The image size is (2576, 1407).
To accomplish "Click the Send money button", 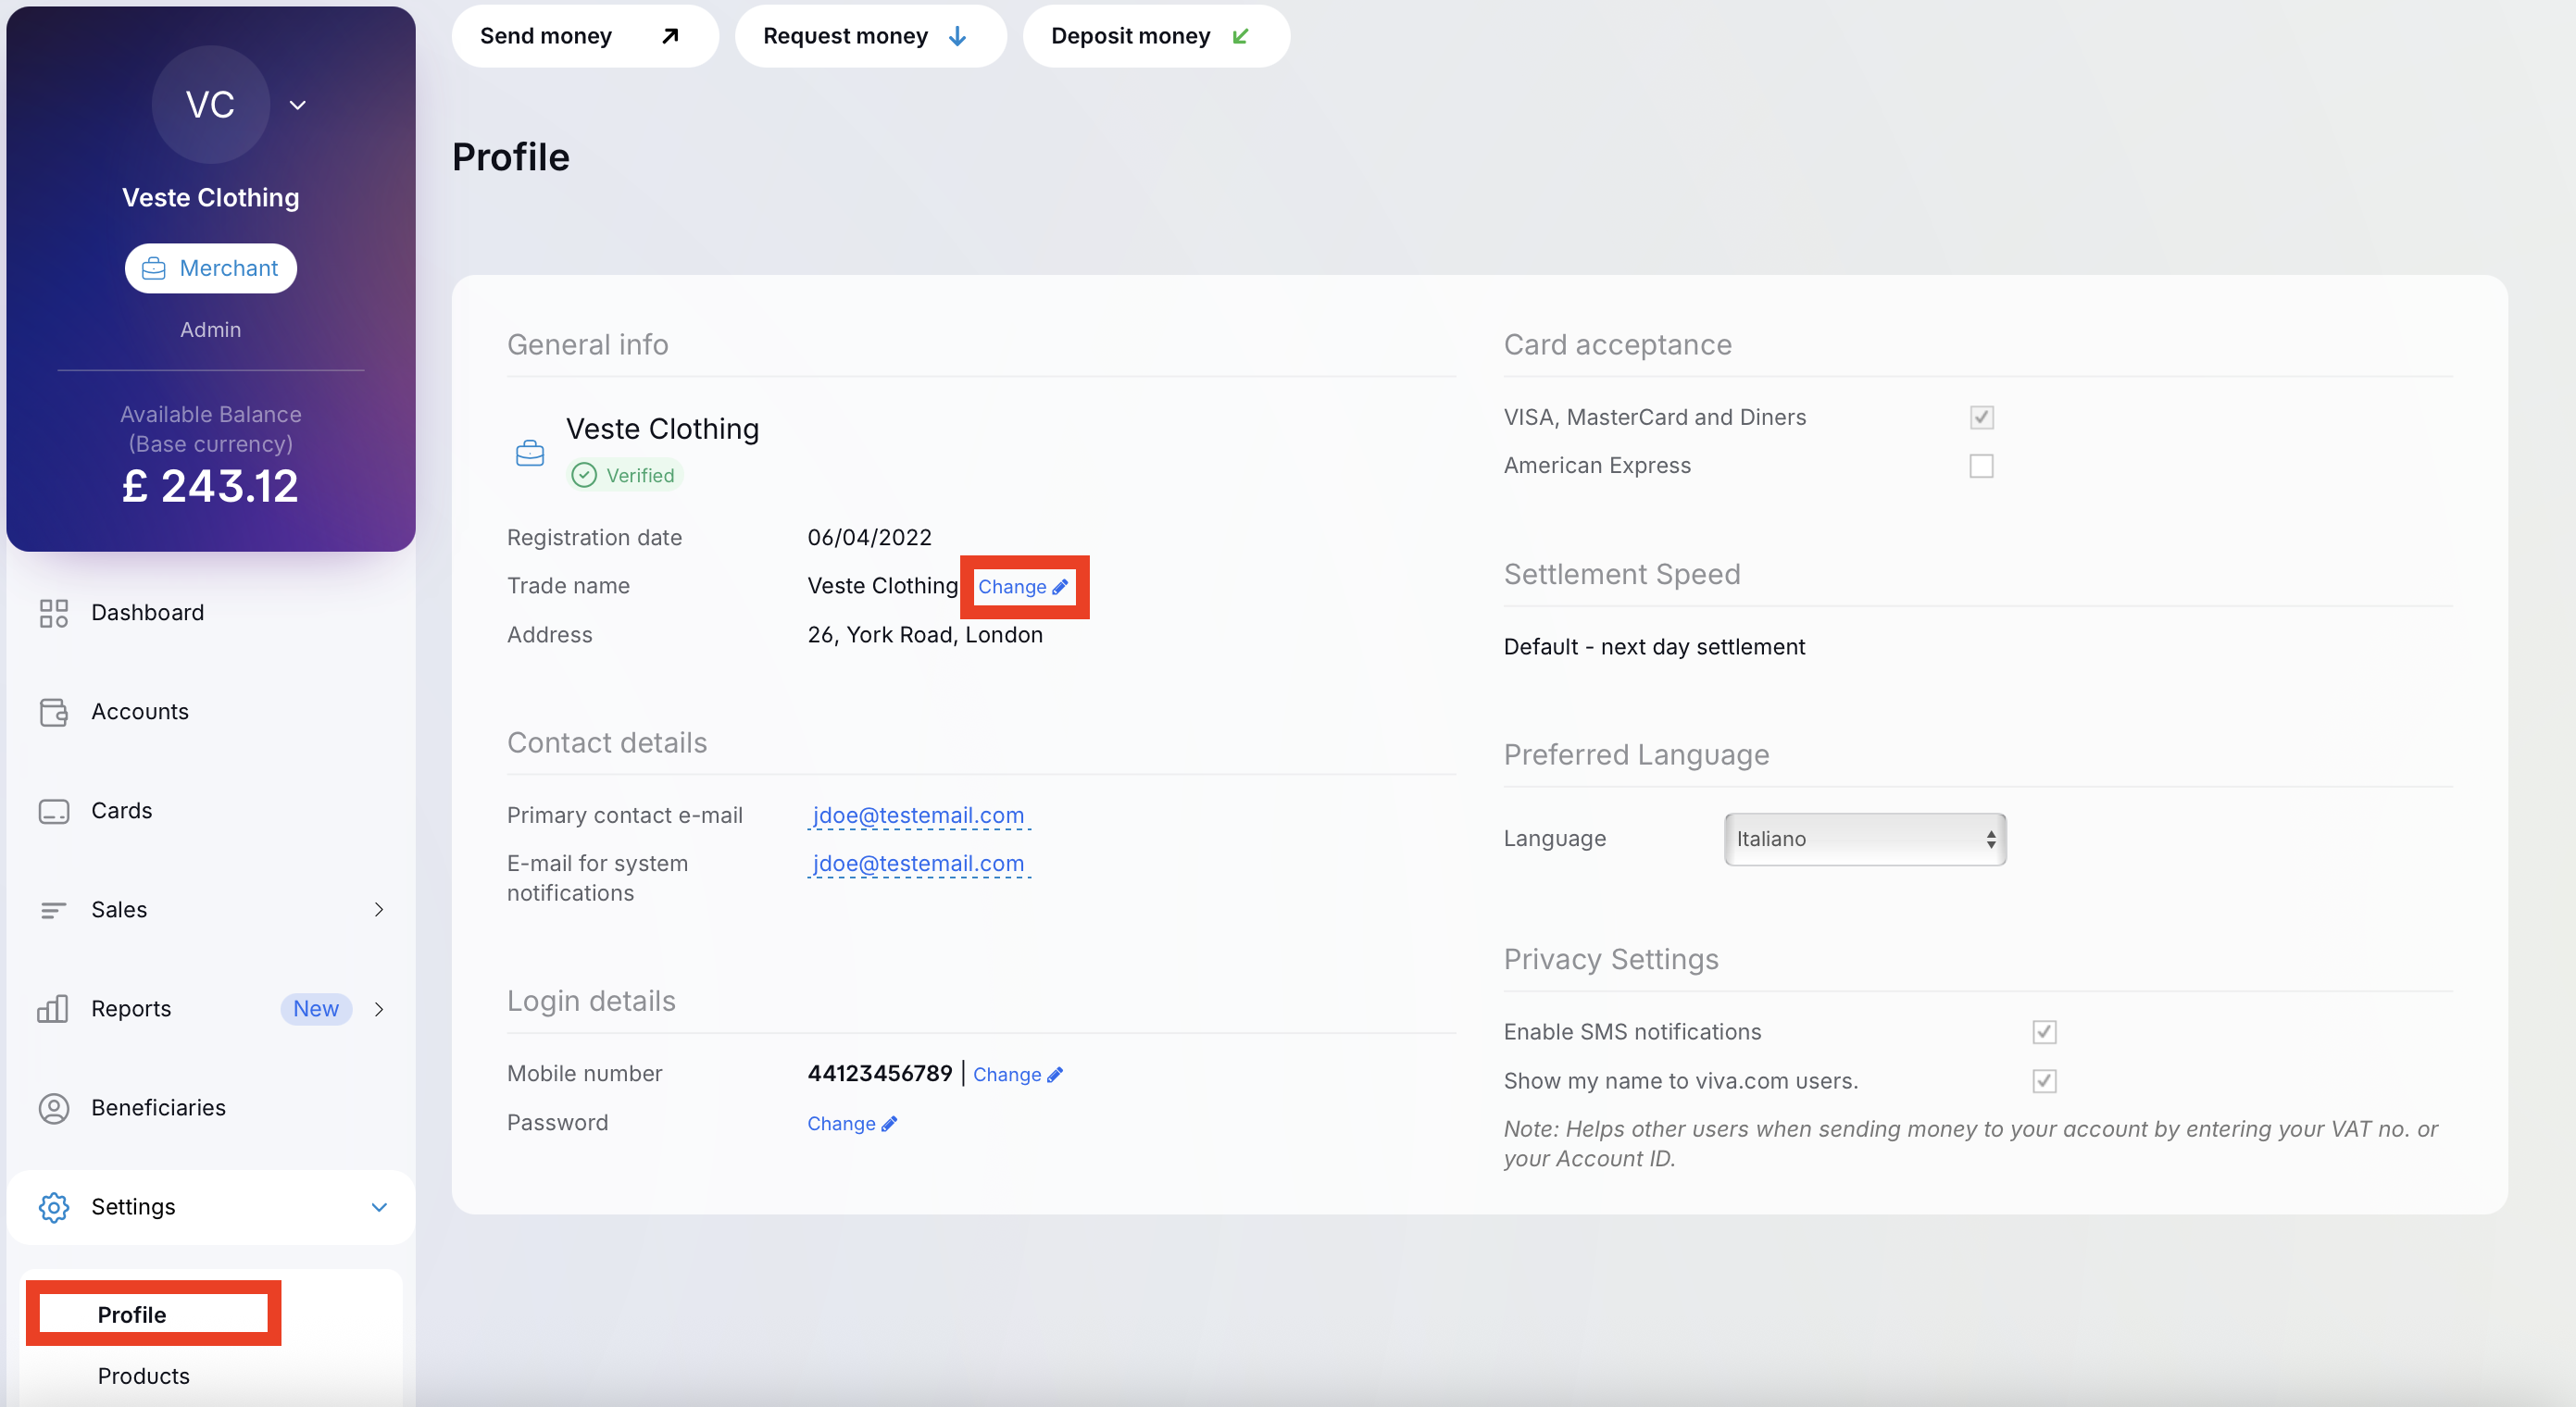I will pos(584,36).
